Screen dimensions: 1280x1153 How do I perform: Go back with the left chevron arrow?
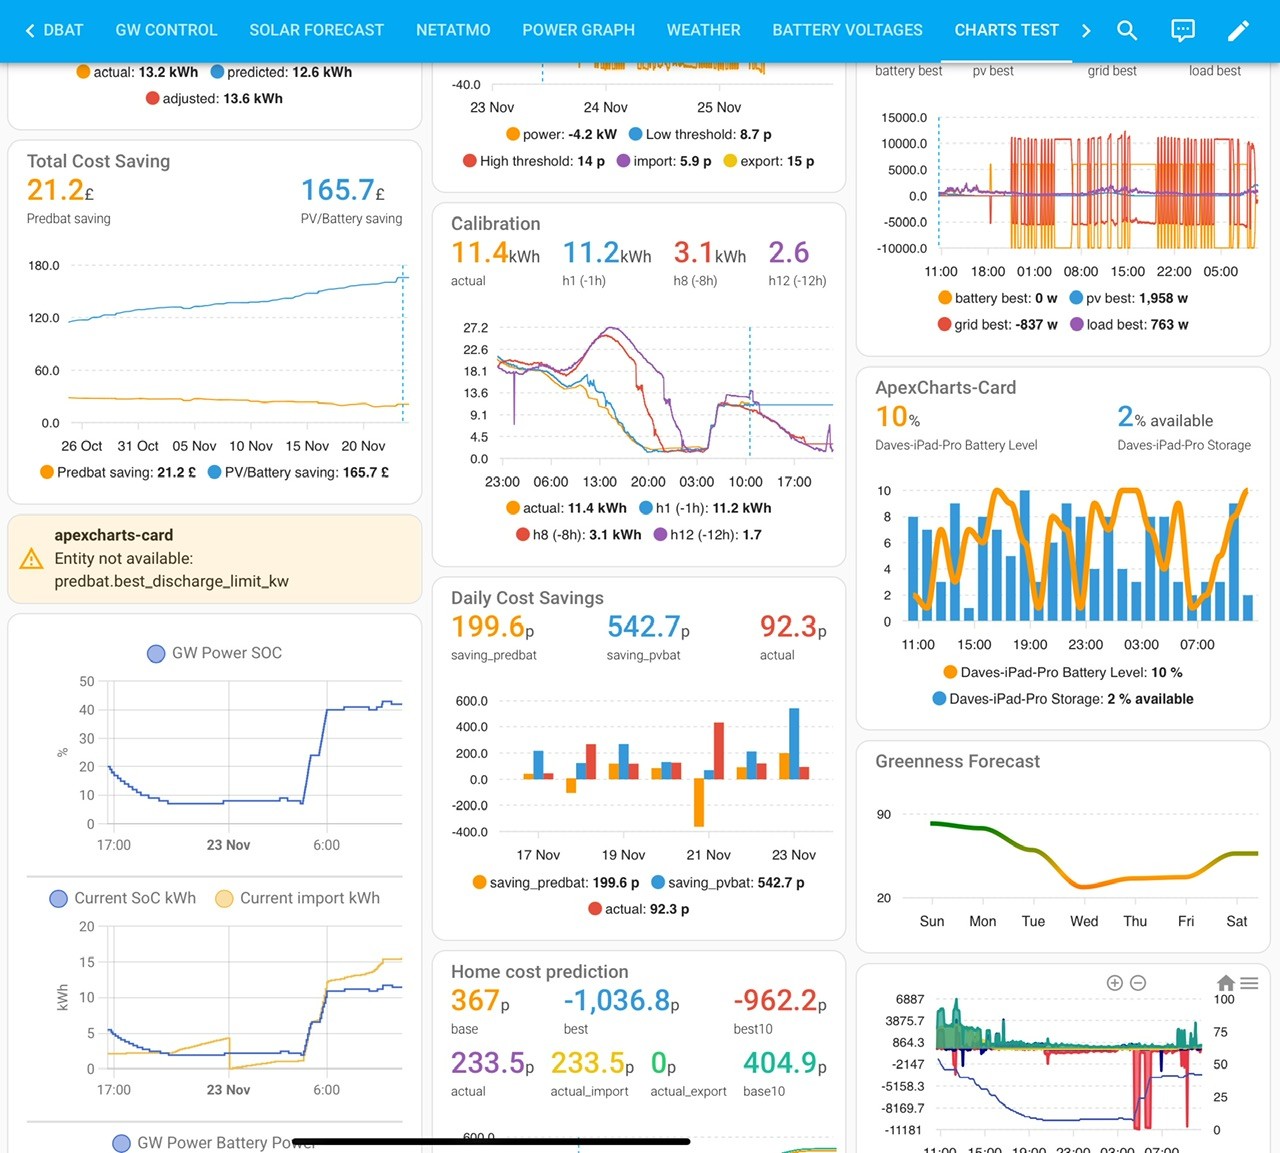coord(30,30)
